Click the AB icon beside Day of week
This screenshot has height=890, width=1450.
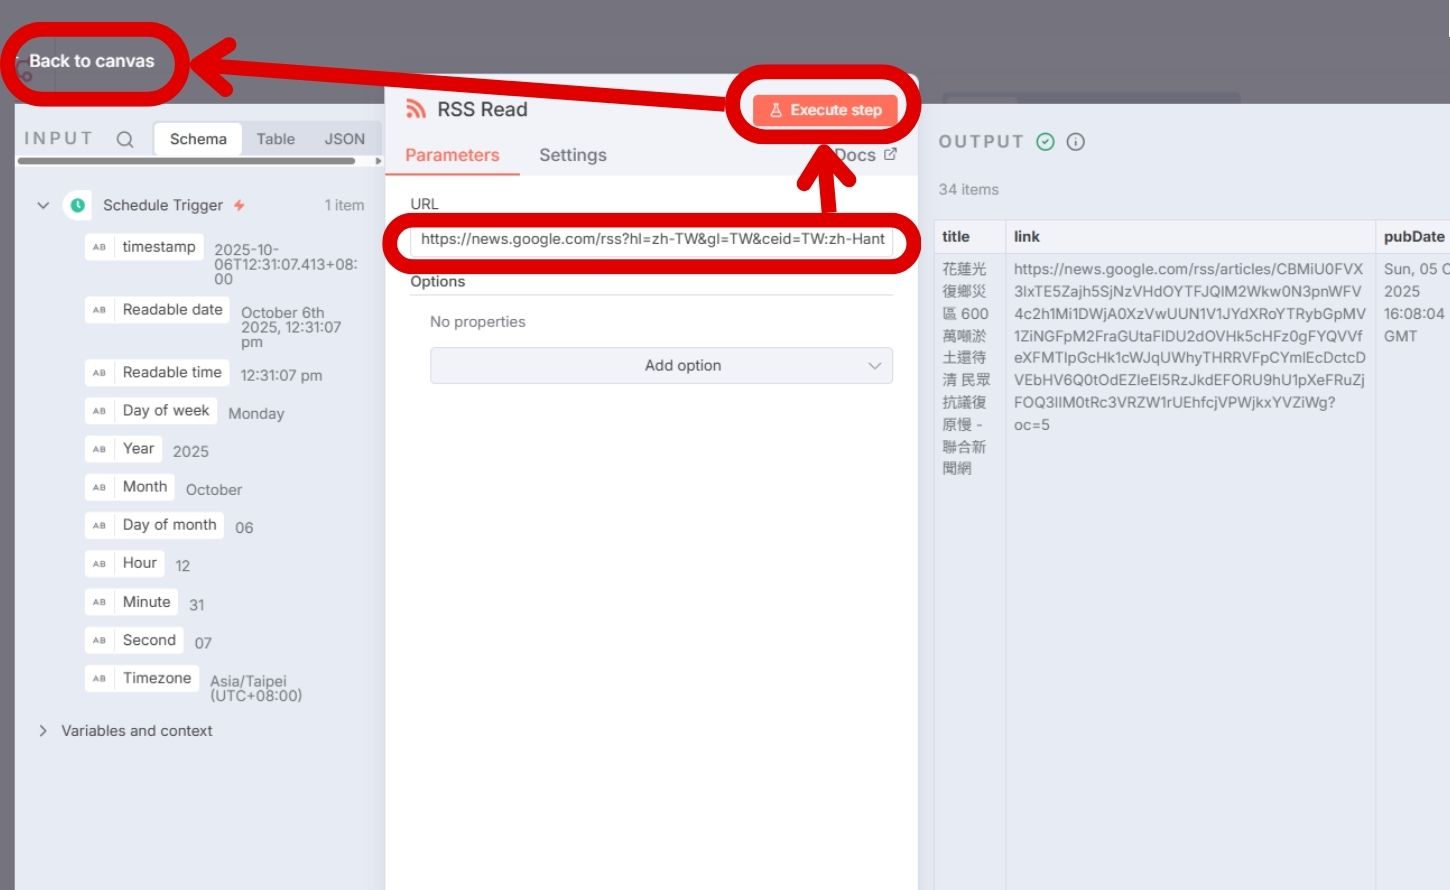click(x=100, y=409)
